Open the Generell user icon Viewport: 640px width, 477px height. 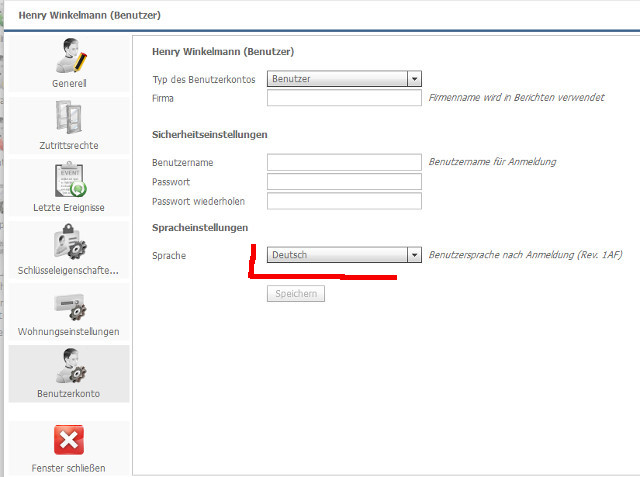pos(69,56)
